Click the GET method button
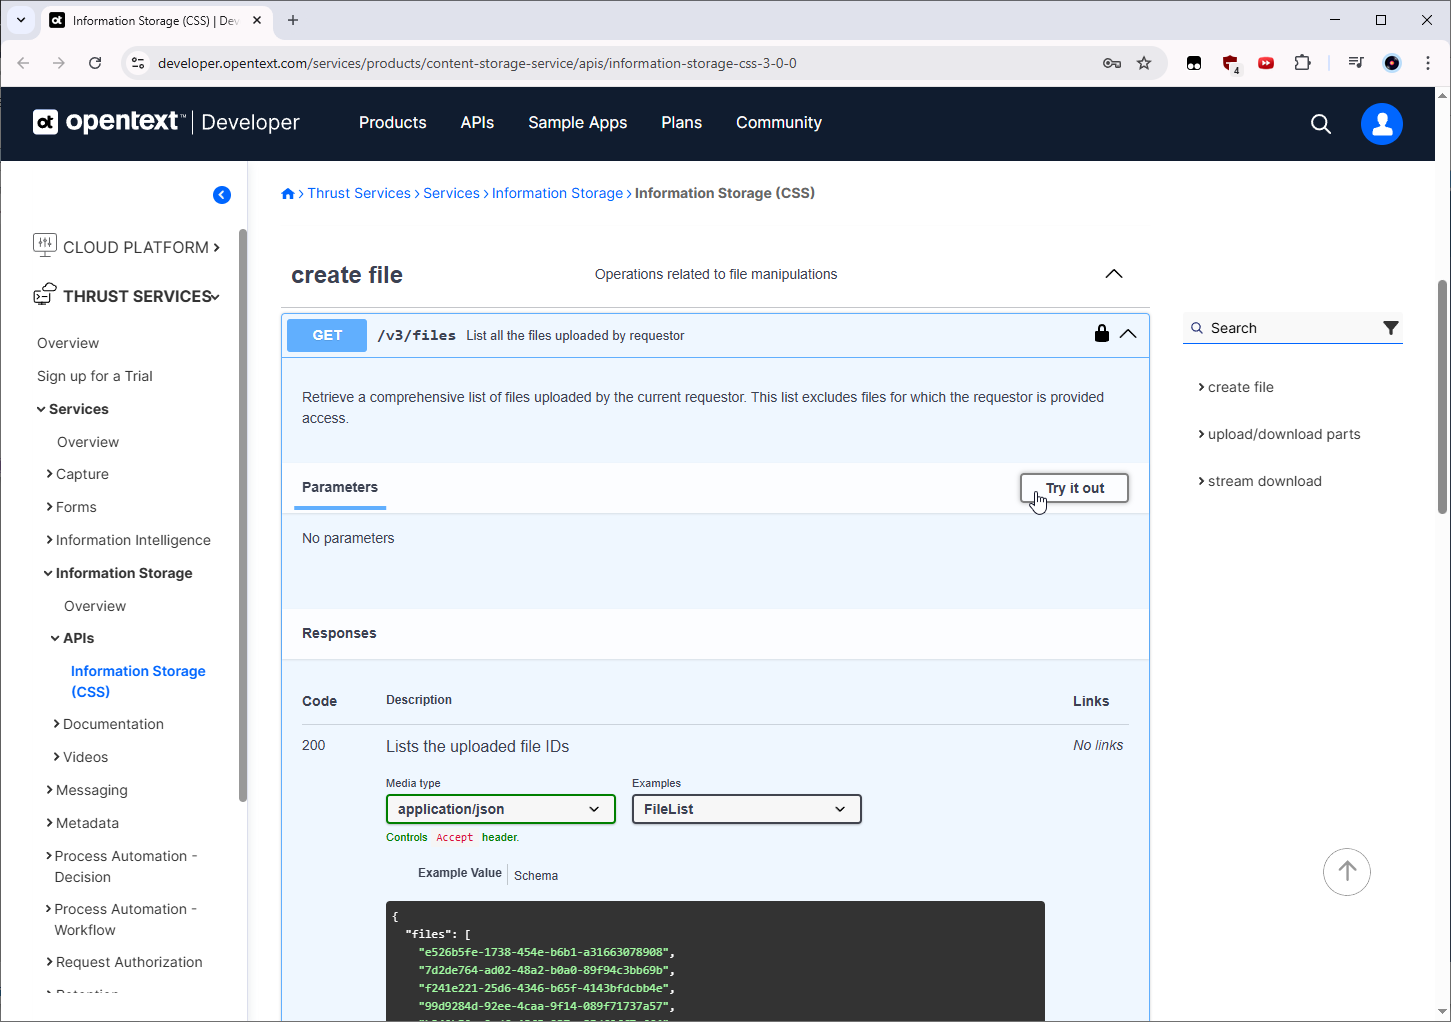 (x=327, y=335)
